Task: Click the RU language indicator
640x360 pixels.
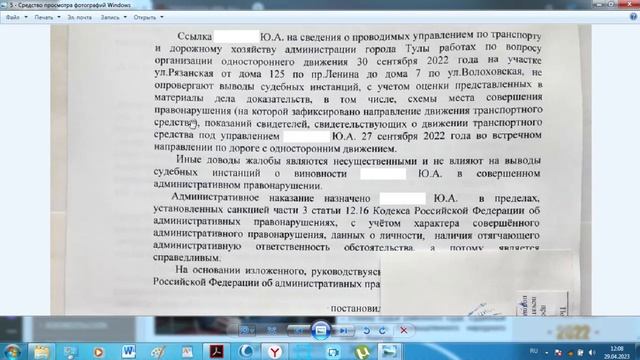Action: (533, 351)
